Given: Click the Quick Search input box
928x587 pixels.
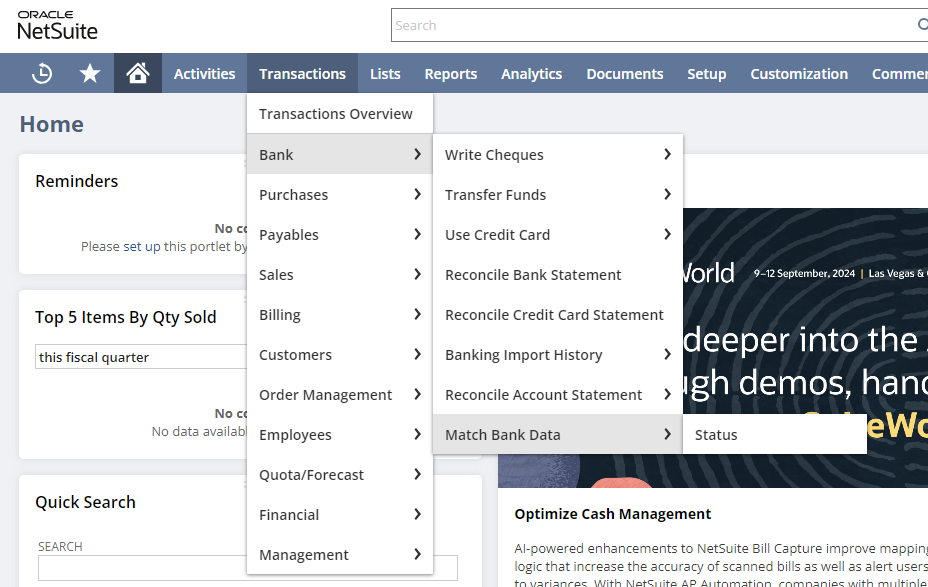Looking at the screenshot, I should 140,568.
